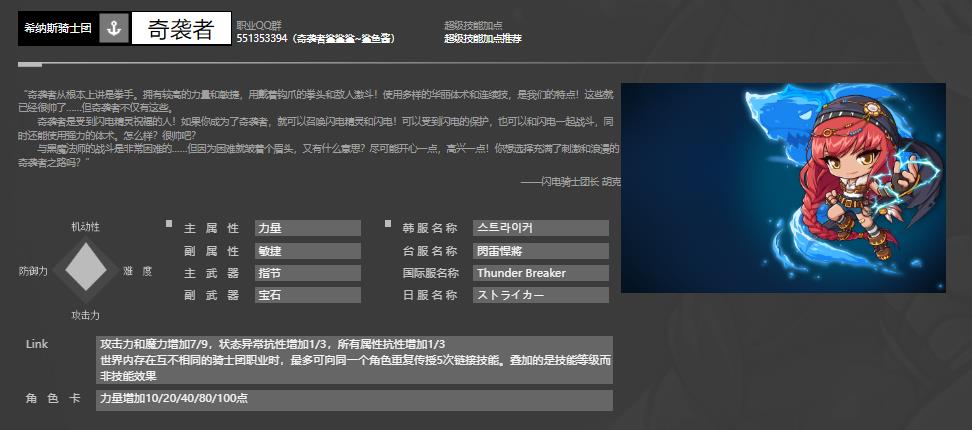
Task: Click the 机动性 stat label
Action: [x=86, y=227]
